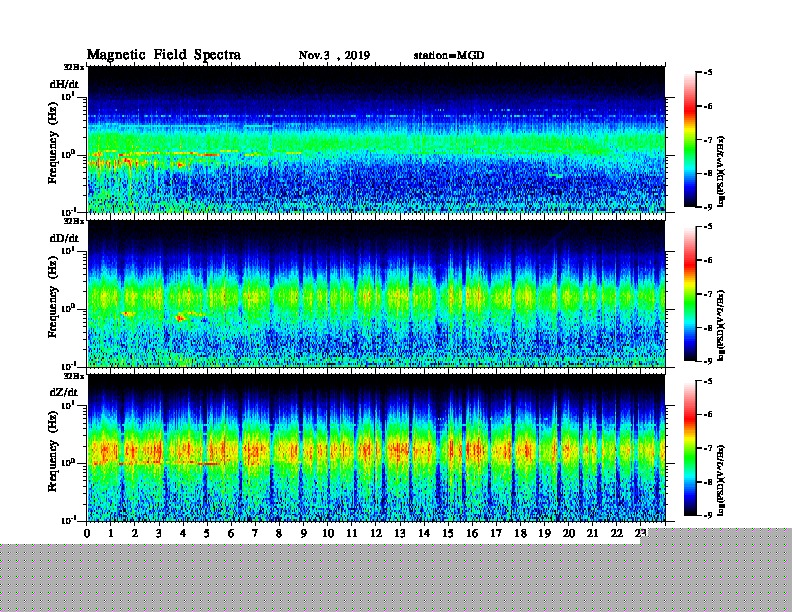Viewport: 792px width, 612px height.
Task: Click the -5 tick on dZ/dt colorbar
Action: pos(708,381)
